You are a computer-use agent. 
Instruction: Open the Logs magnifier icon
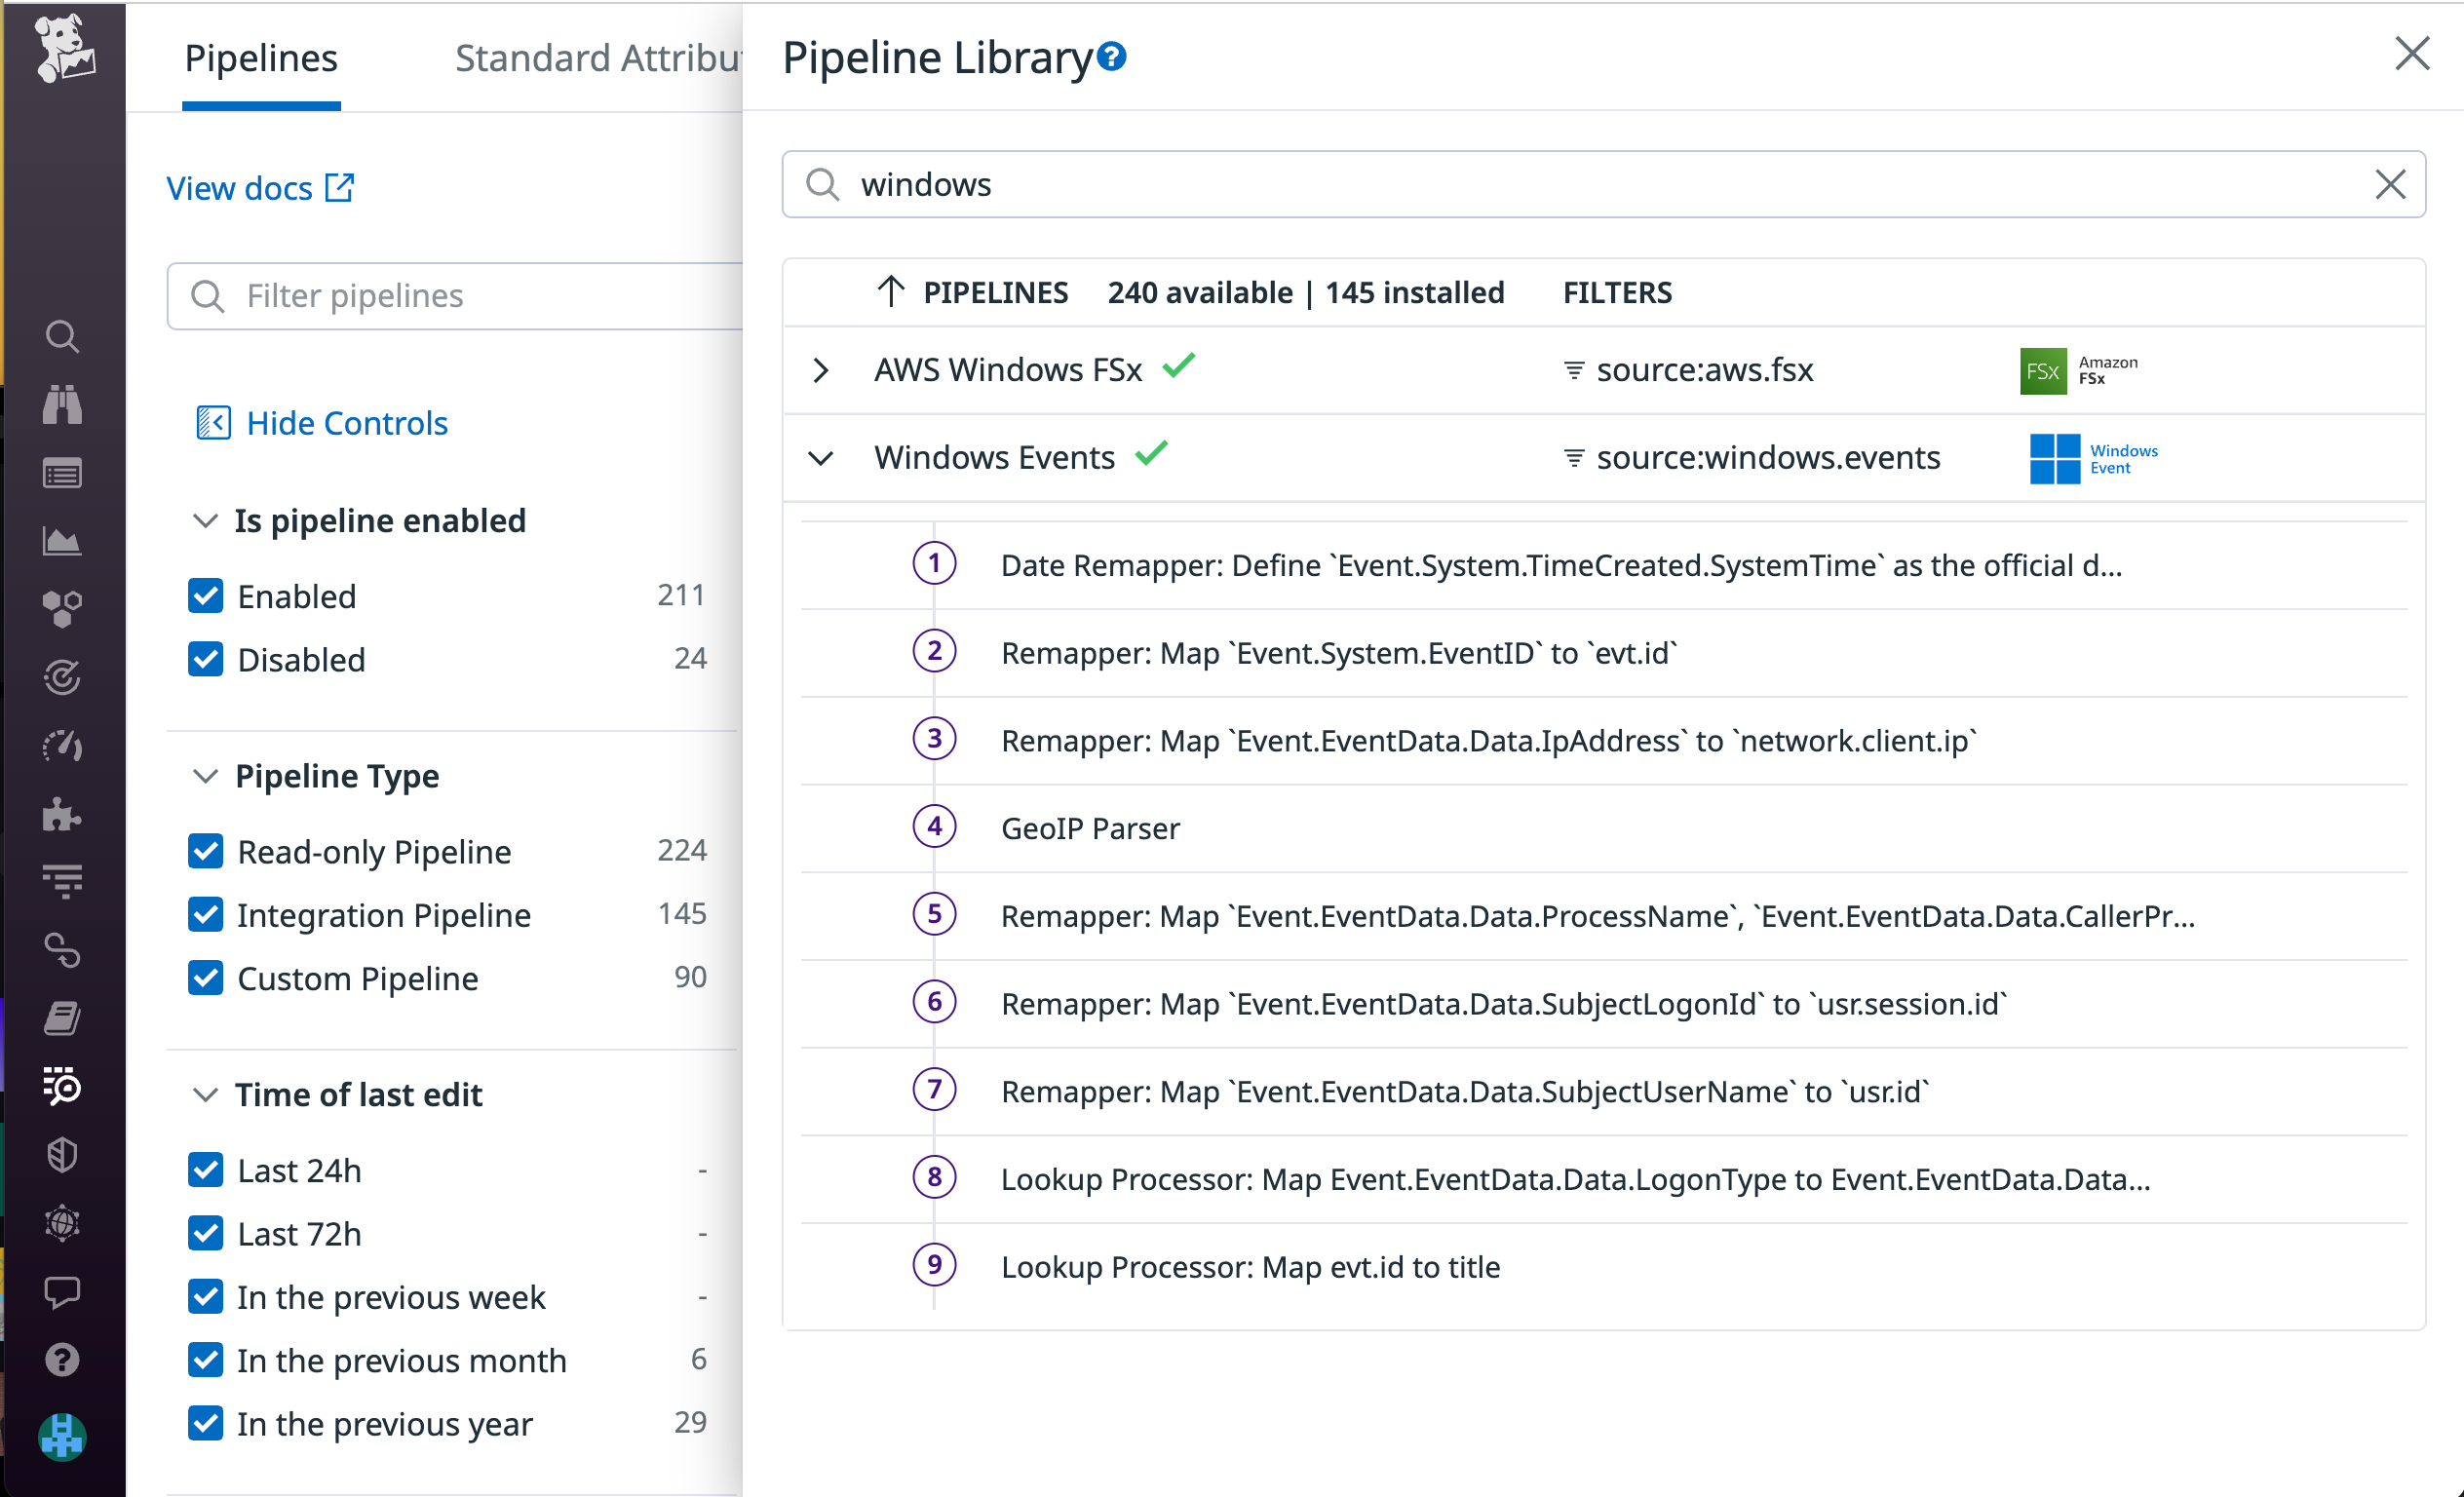coord(62,1087)
